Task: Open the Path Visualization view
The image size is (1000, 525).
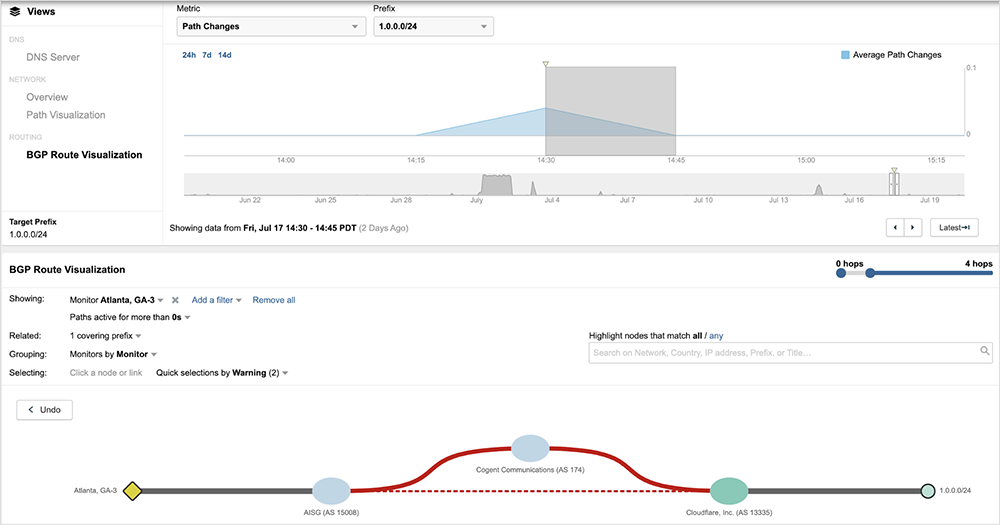Action: pyautogui.click(x=66, y=115)
